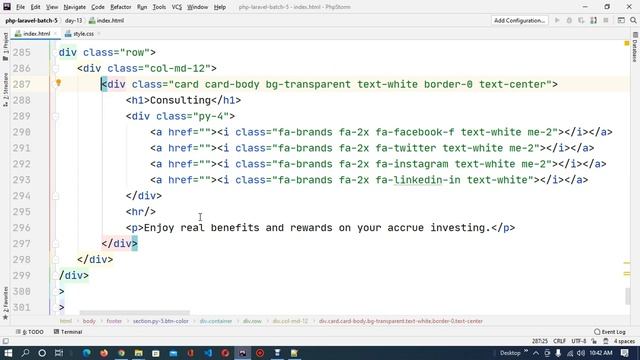Open CRLF line separator dropdown
Screen dimensions: 640x360
(559, 341)
